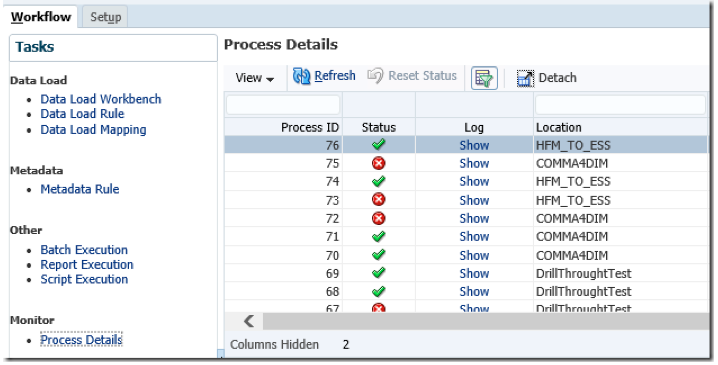Viewport: 718px width, 365px height.
Task: Click green check status for process 71
Action: (378, 237)
